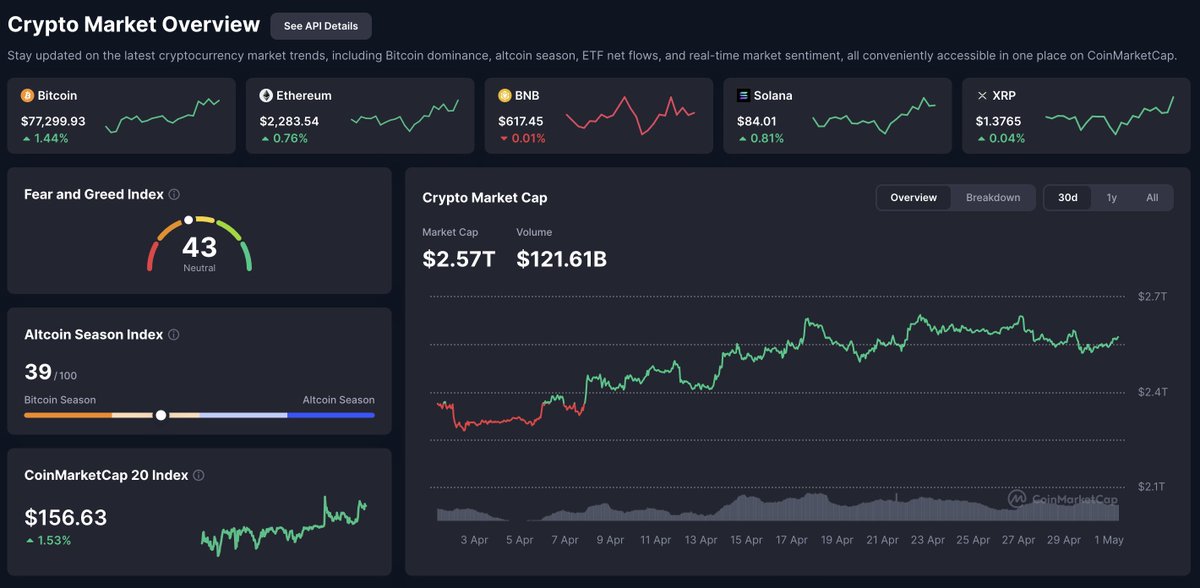Click the Bitcoin name link
The image size is (1200, 588).
[57, 96]
